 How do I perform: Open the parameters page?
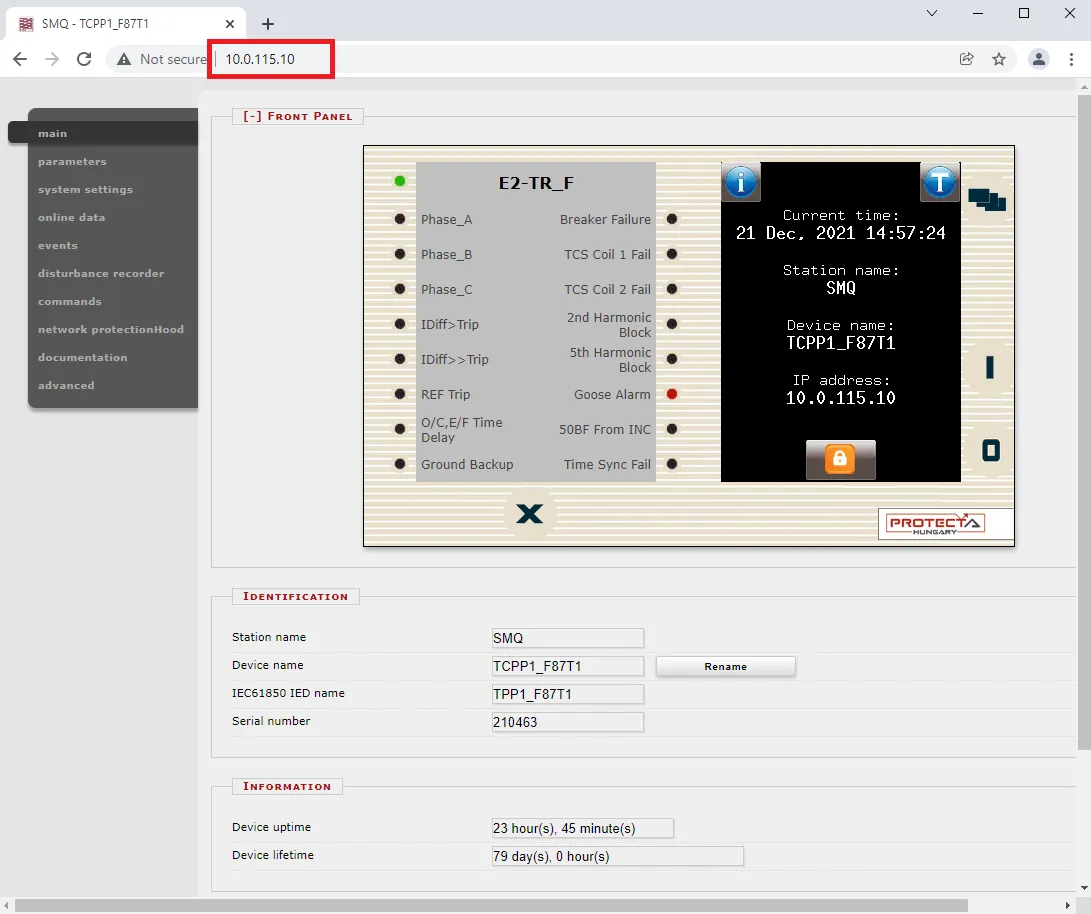click(72, 161)
